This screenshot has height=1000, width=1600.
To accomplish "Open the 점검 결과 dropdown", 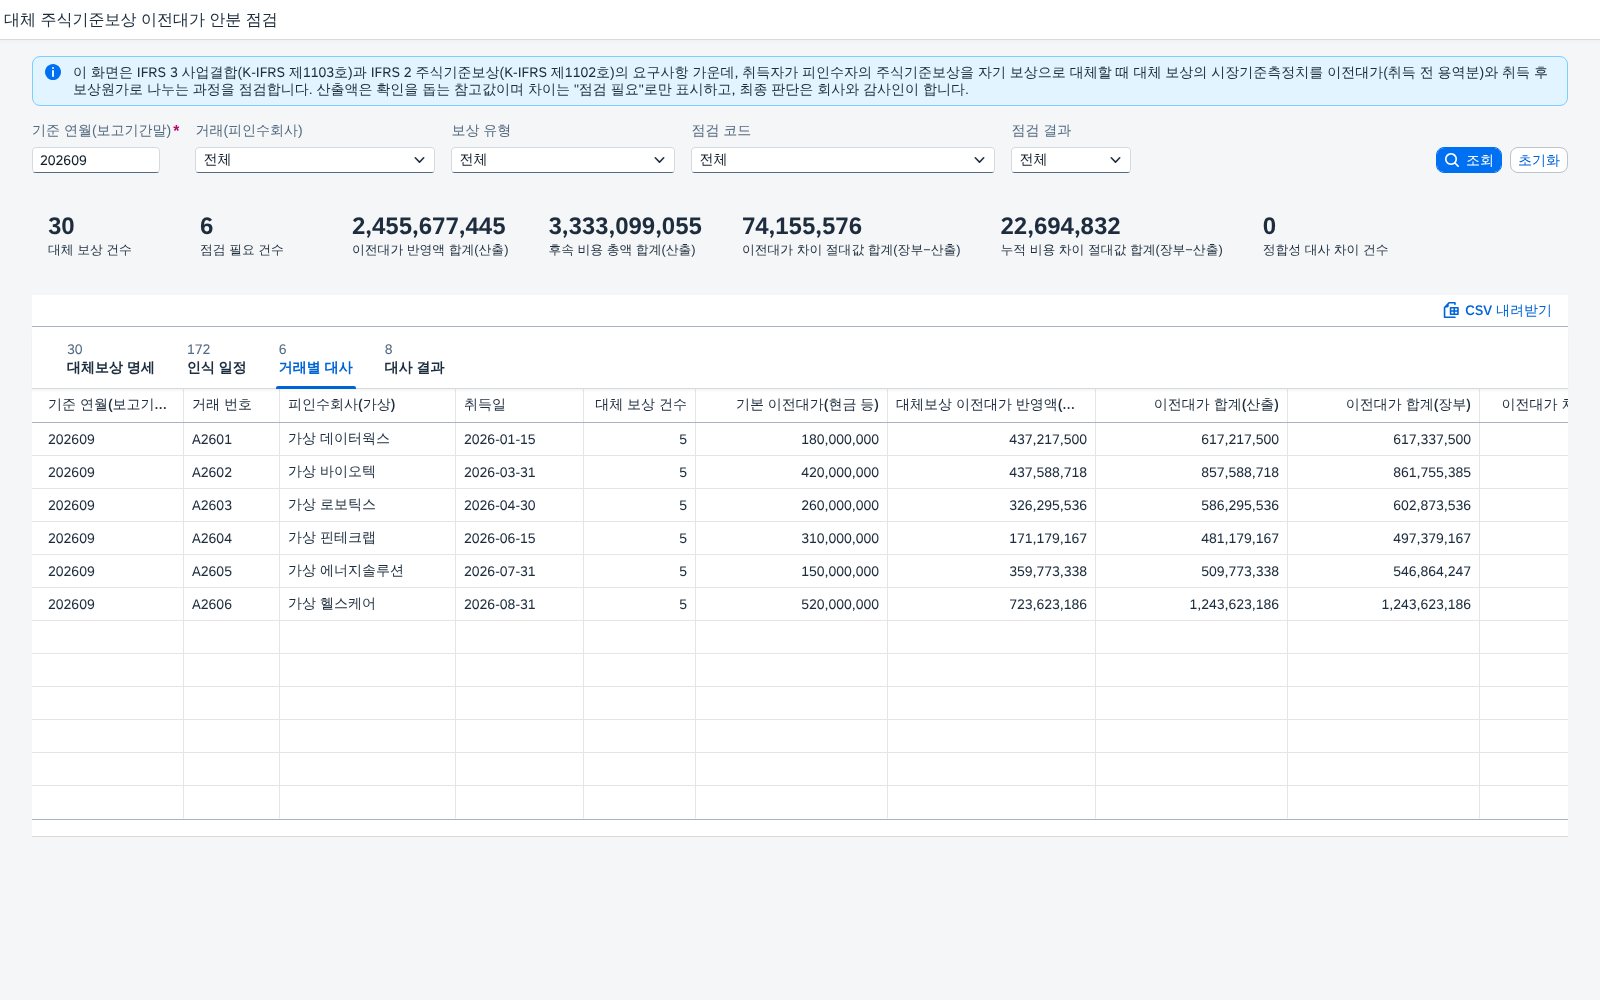I will (1071, 160).
